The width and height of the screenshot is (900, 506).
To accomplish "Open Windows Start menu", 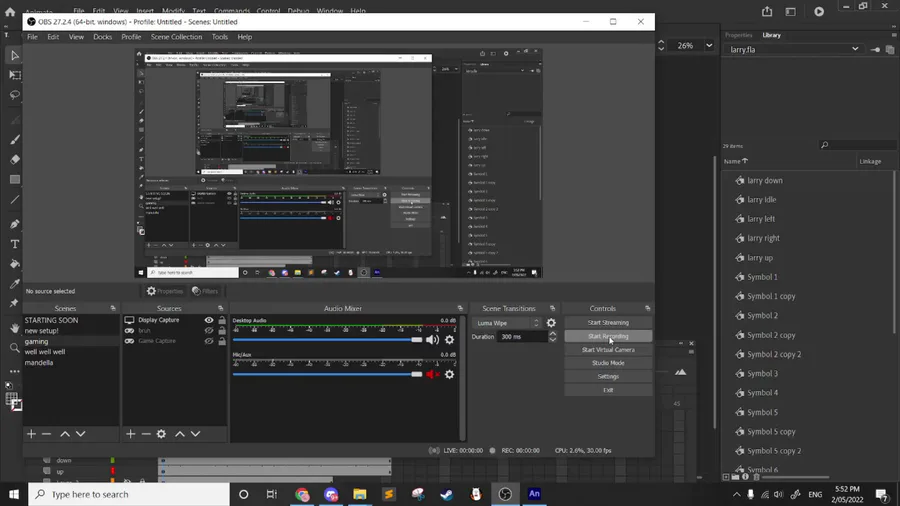I will [x=14, y=494].
